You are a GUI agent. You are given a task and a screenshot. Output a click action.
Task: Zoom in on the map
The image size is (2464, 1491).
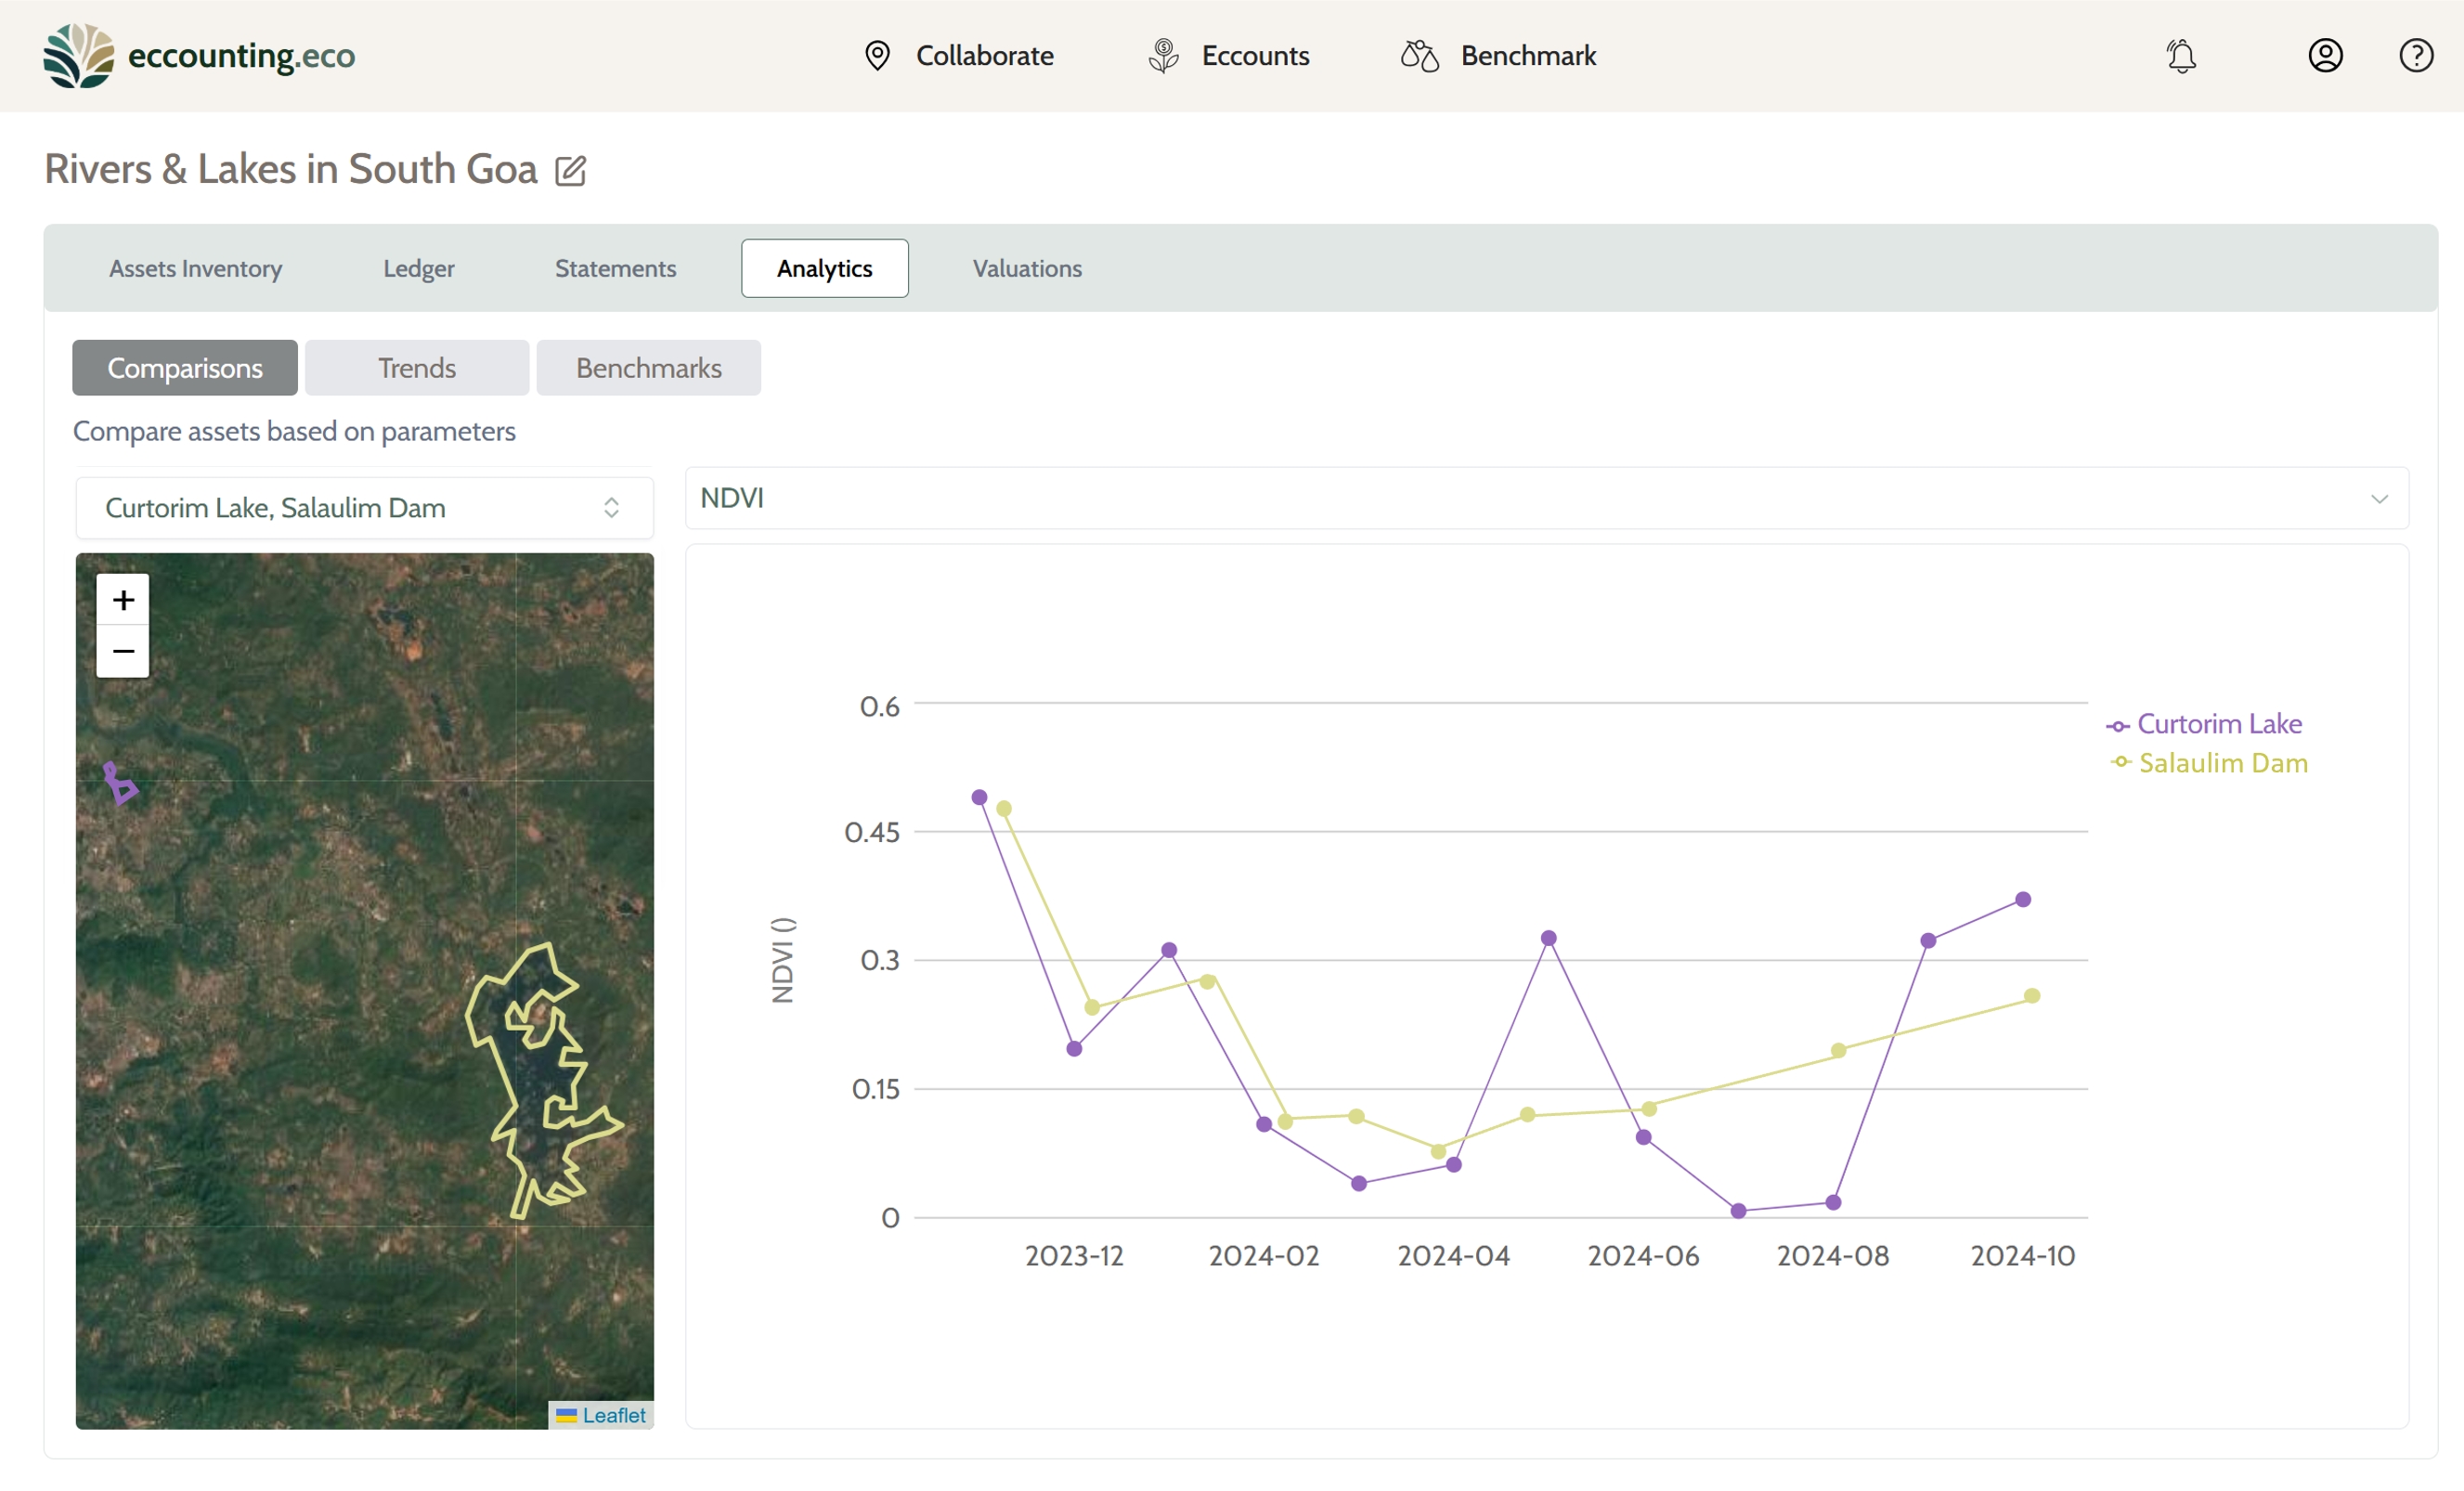tap(123, 600)
